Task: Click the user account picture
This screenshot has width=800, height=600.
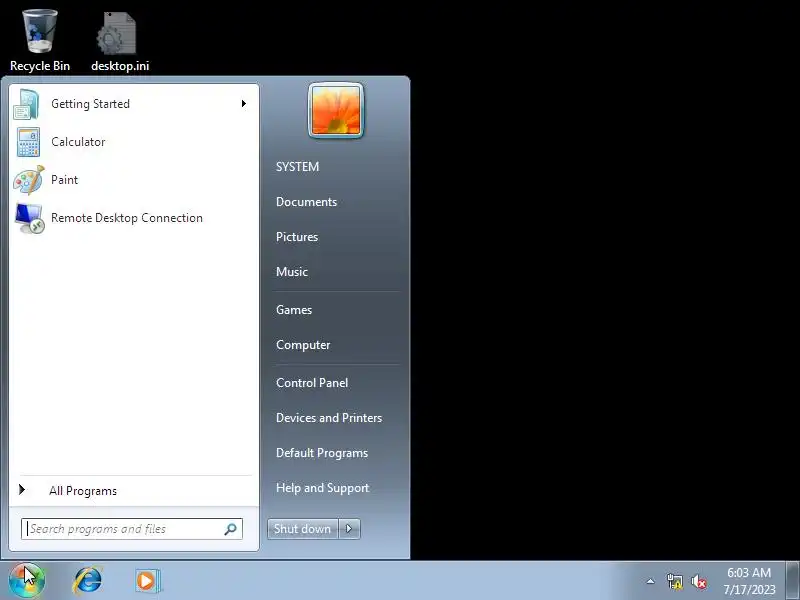Action: click(336, 110)
